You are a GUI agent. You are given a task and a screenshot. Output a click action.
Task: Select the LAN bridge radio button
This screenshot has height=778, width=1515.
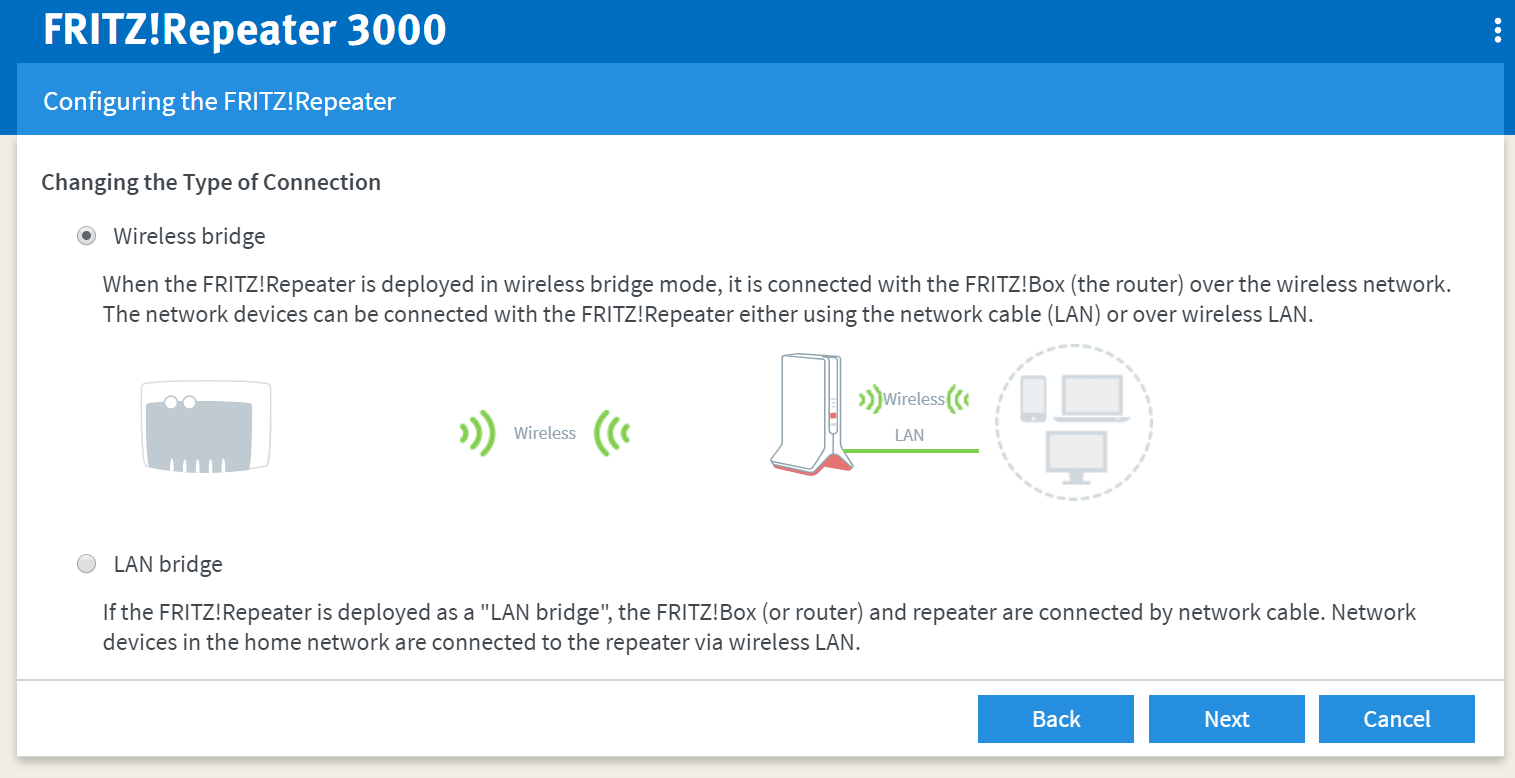pos(87,564)
